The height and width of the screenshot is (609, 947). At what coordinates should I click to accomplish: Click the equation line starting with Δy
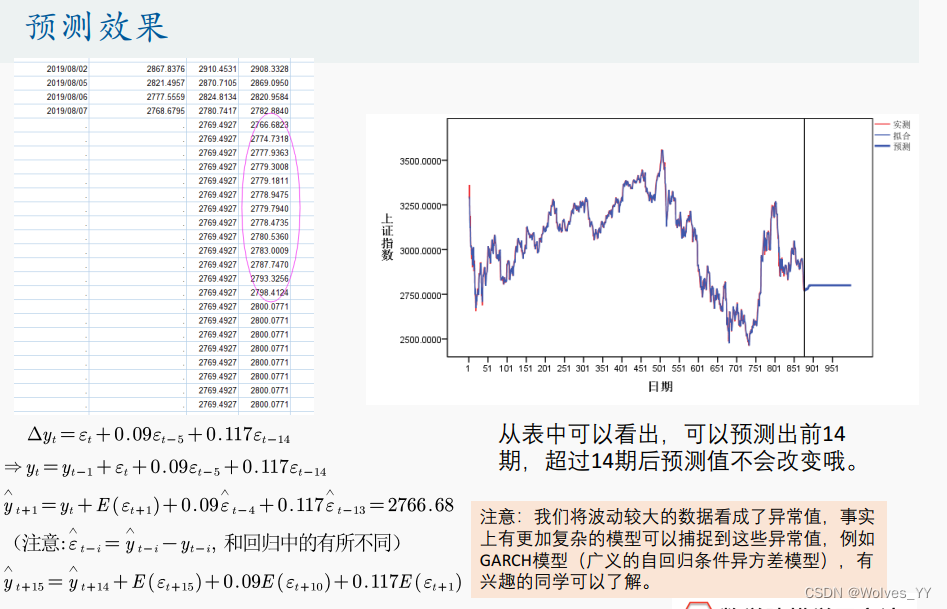[159, 435]
